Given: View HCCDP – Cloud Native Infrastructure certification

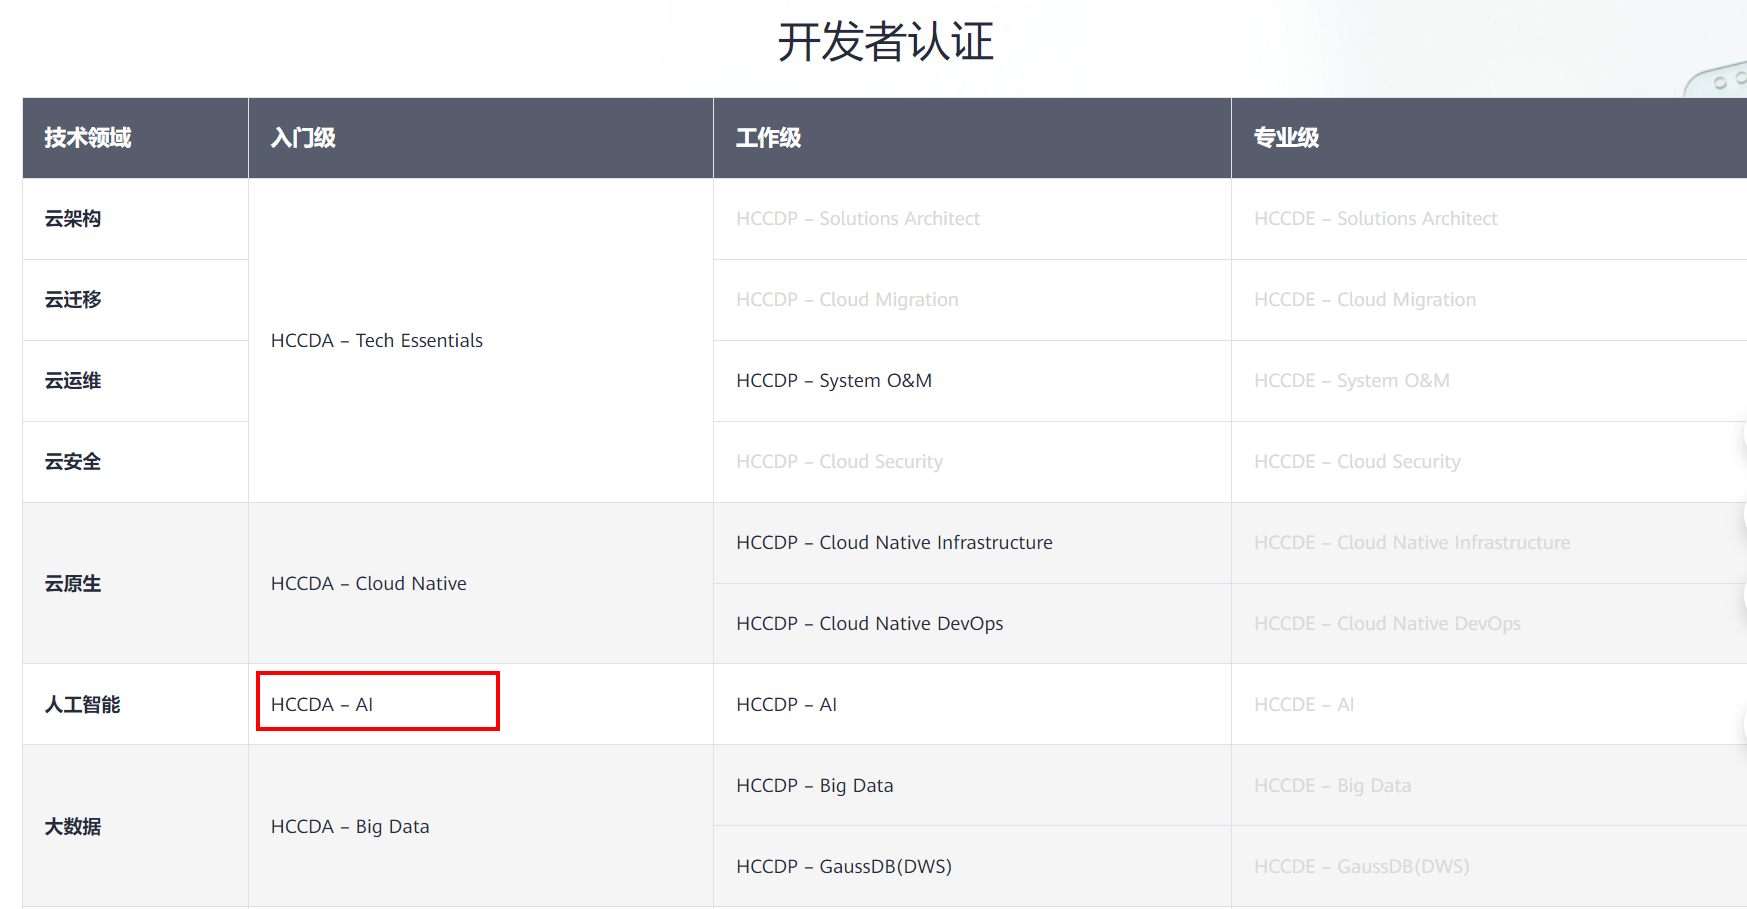Looking at the screenshot, I should pos(894,543).
